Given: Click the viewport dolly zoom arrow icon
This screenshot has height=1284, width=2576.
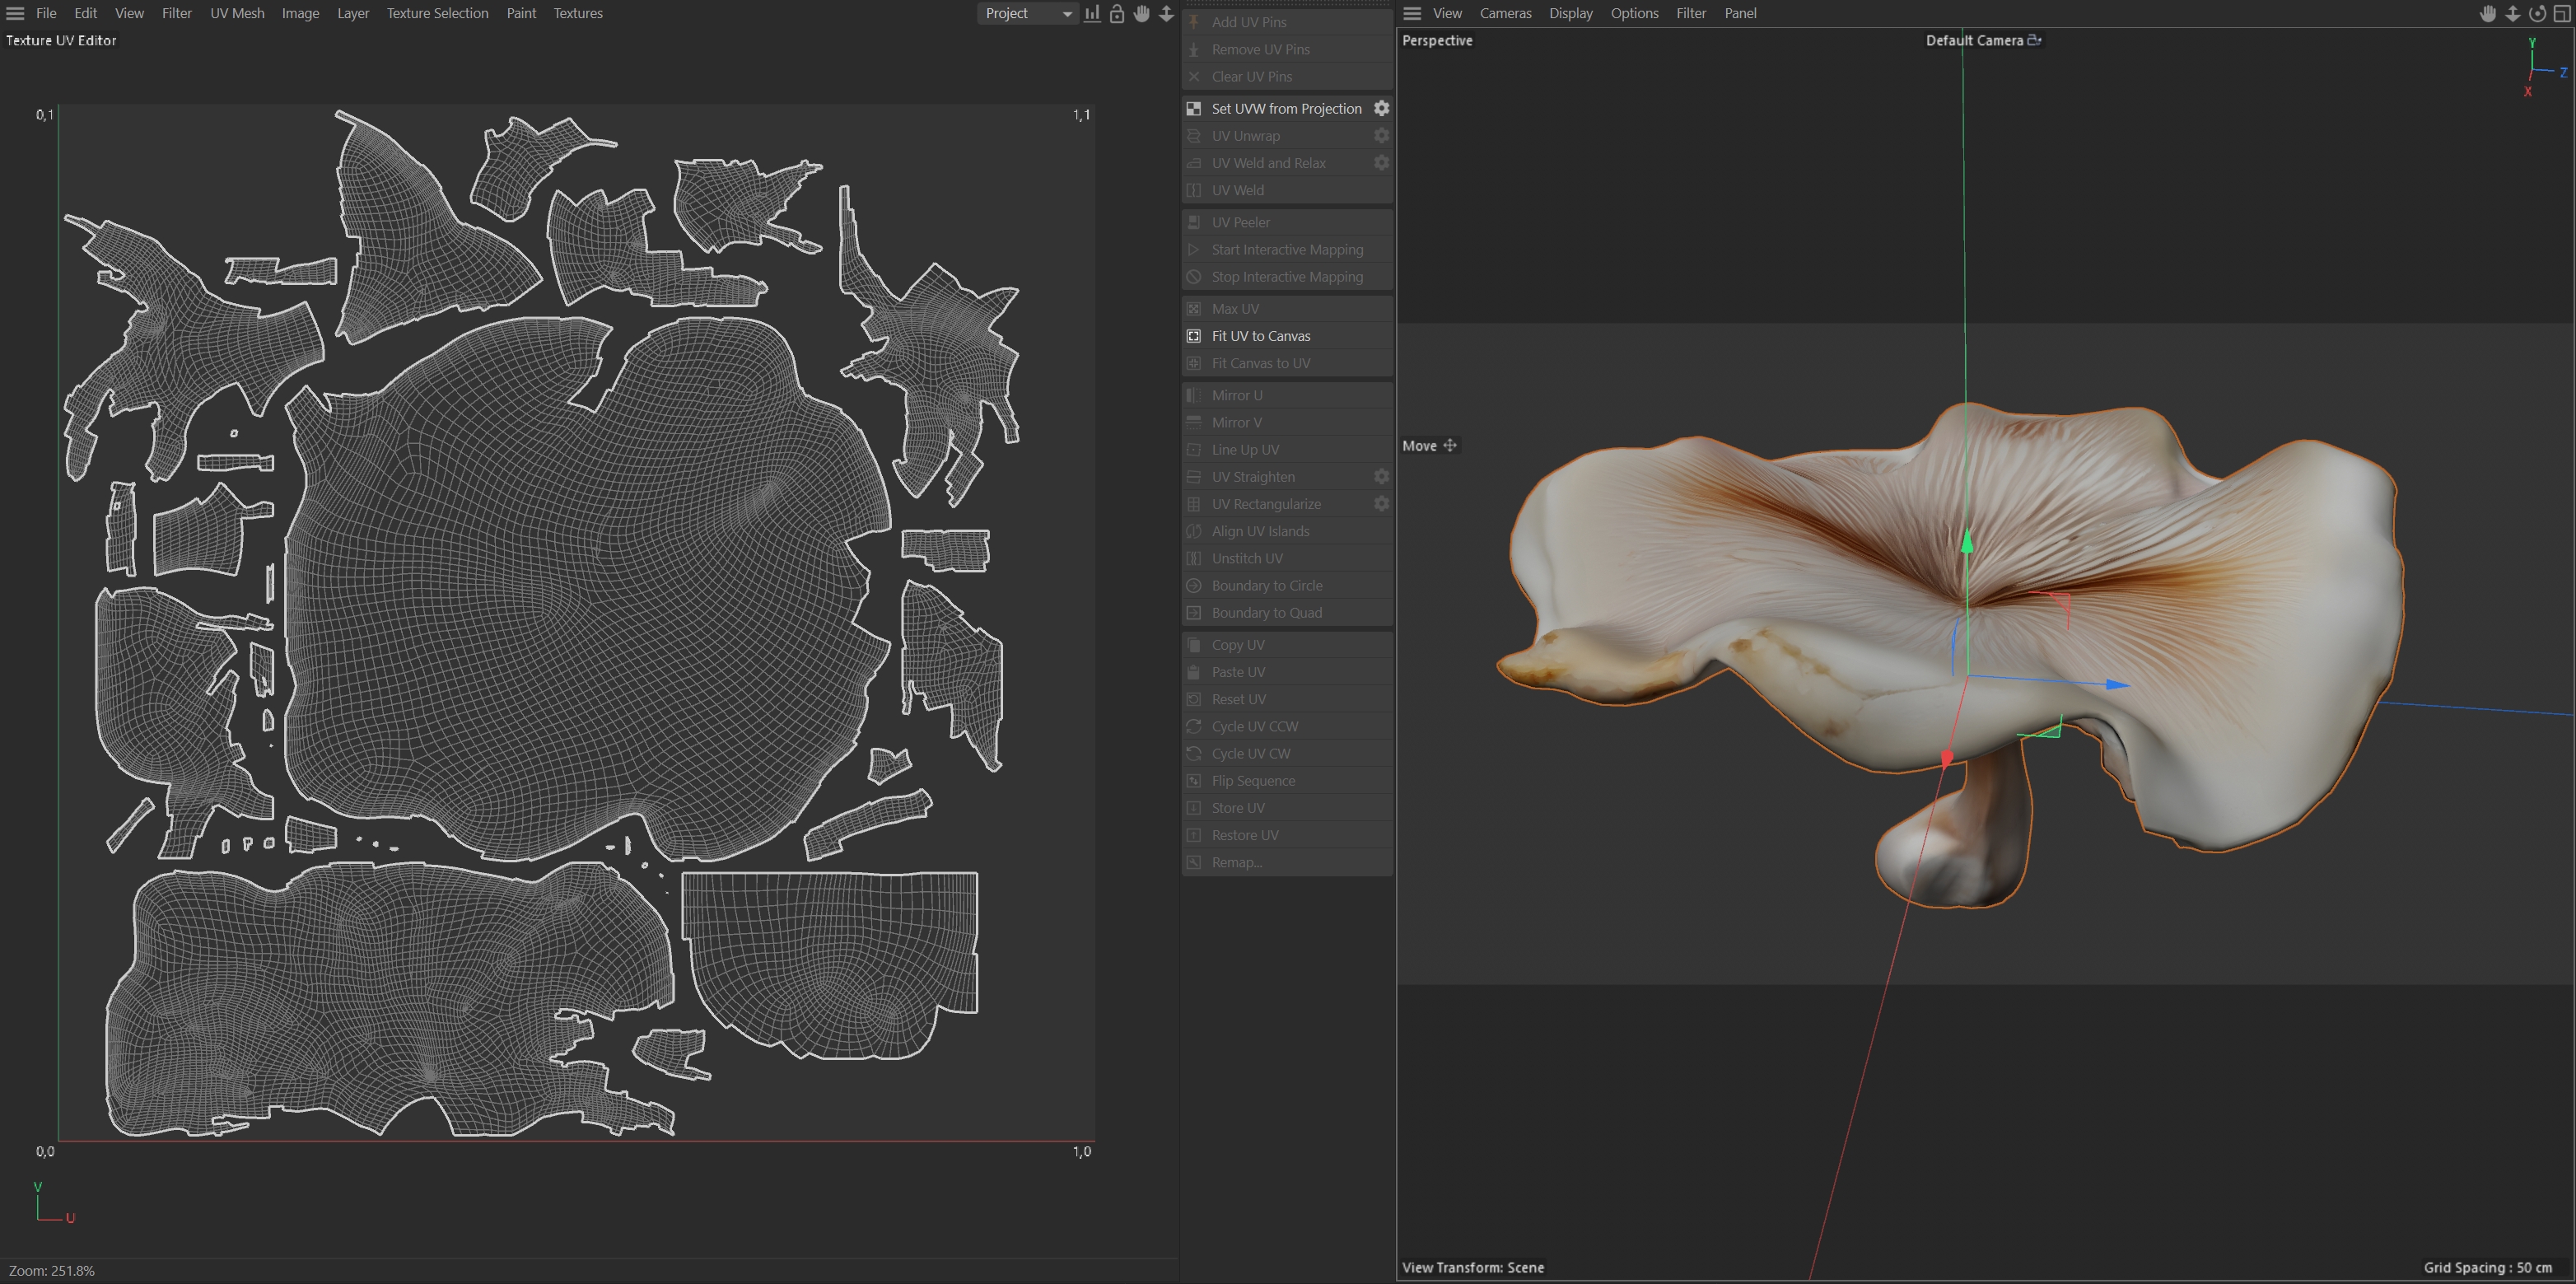Looking at the screenshot, I should [x=2512, y=13].
